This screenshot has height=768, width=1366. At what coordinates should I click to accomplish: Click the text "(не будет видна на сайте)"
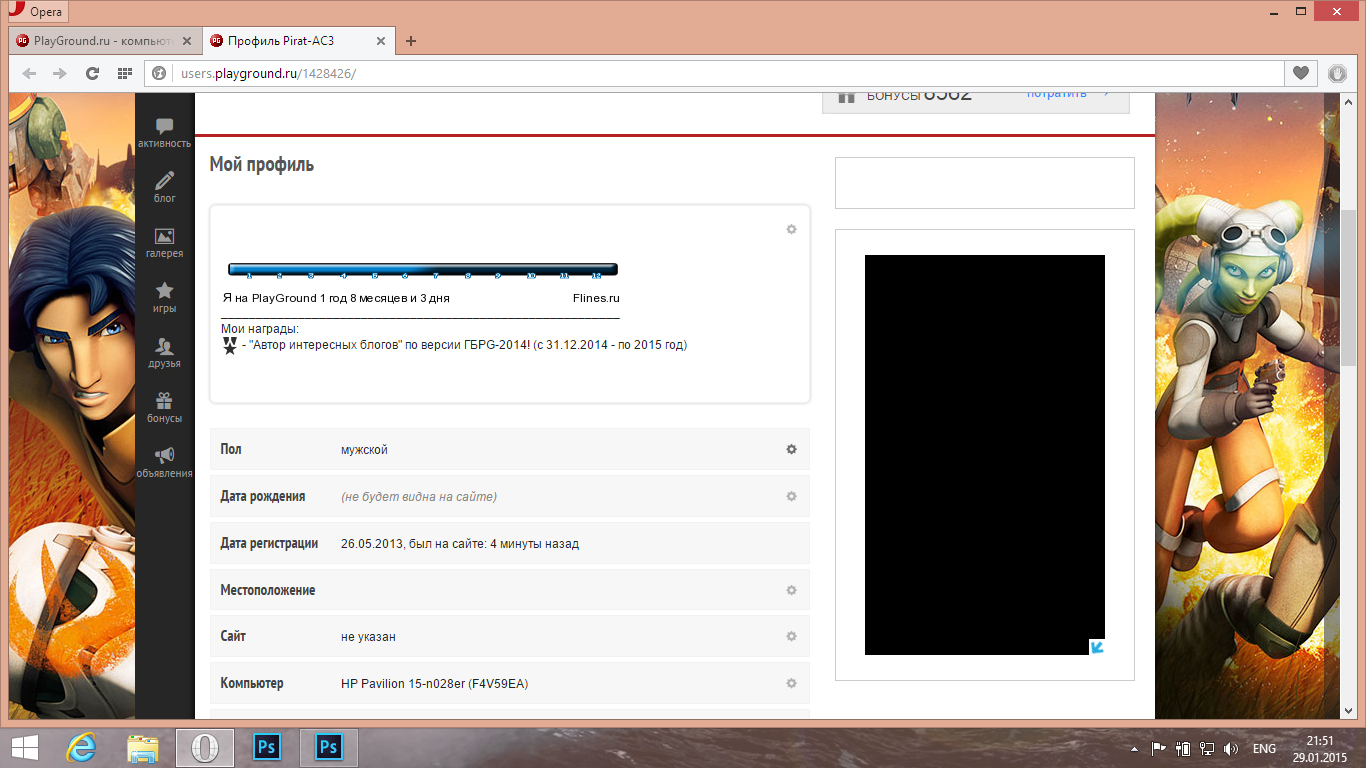point(419,497)
